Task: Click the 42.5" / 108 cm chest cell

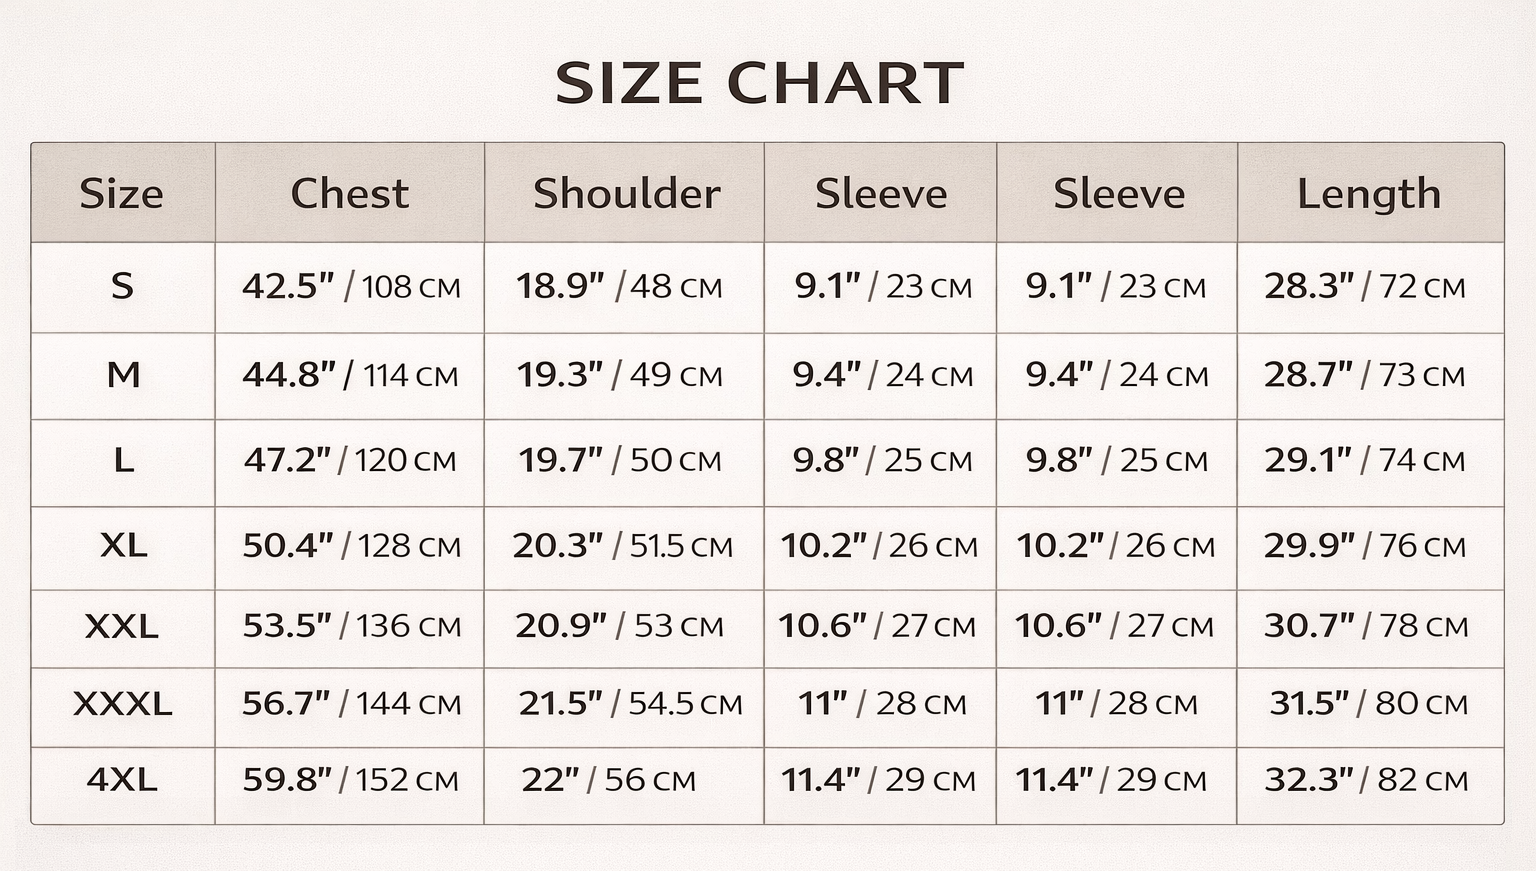Action: coord(351,287)
